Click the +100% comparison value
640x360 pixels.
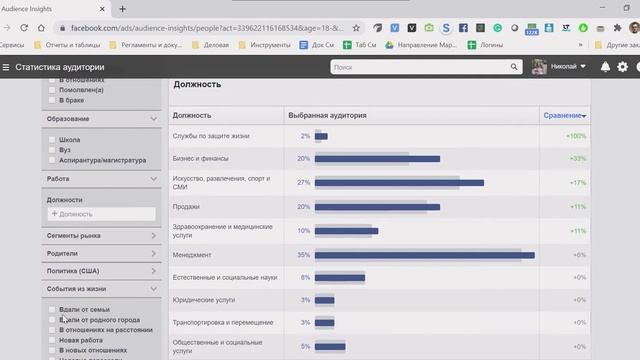coord(576,136)
